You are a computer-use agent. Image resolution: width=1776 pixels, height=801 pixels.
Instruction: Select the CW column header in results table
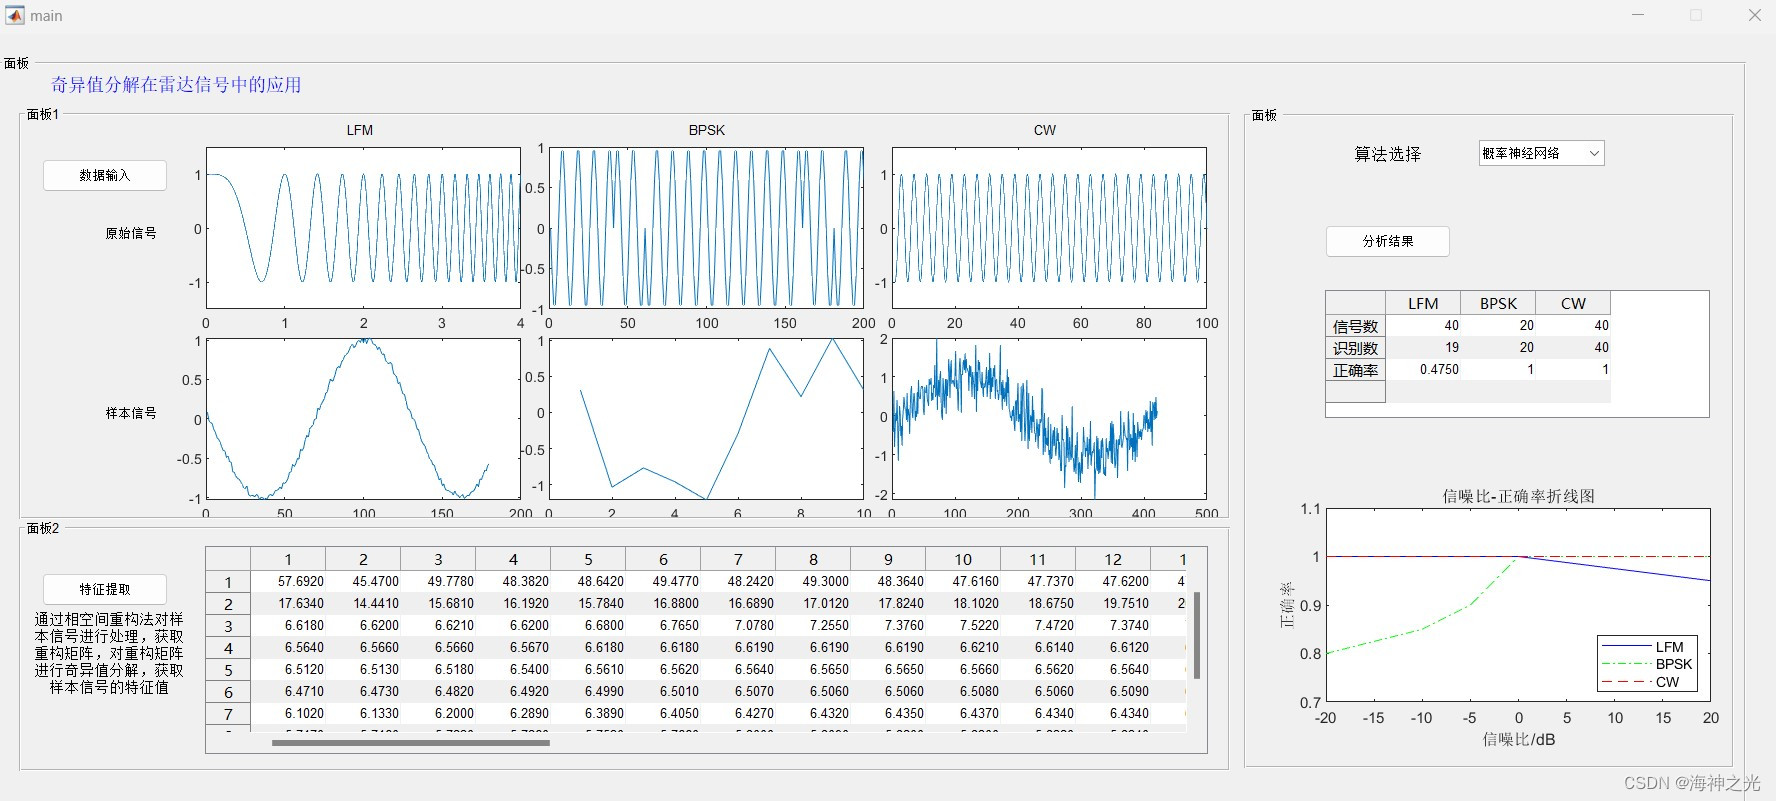pyautogui.click(x=1573, y=303)
